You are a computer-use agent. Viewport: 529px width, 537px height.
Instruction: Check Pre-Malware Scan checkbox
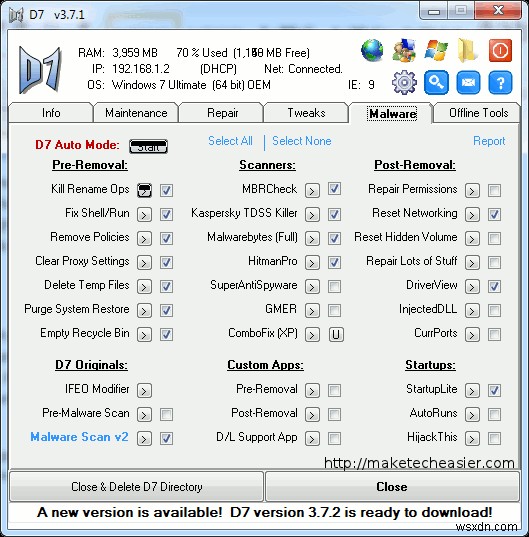(166, 414)
